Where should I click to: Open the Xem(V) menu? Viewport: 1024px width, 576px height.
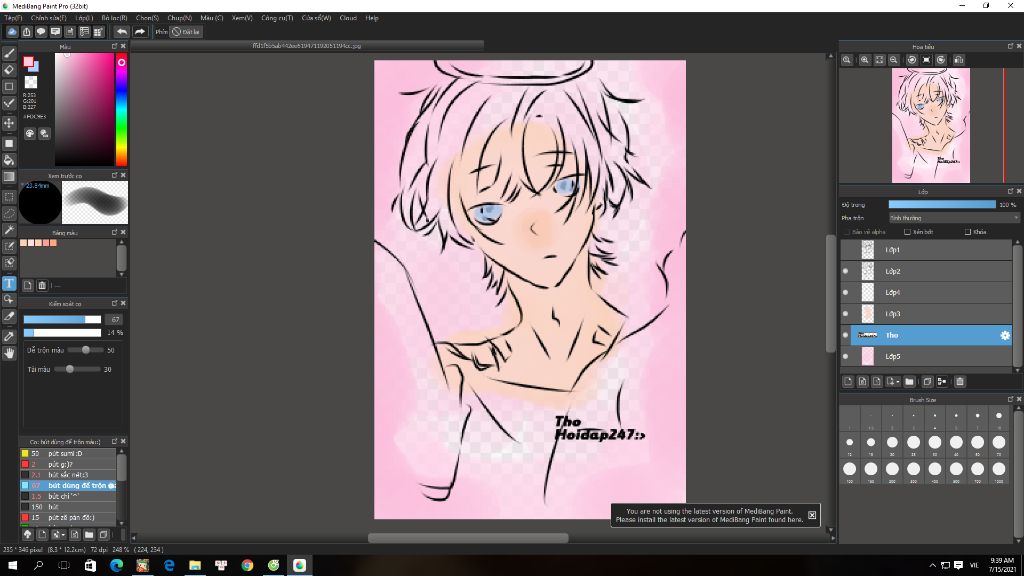click(242, 18)
